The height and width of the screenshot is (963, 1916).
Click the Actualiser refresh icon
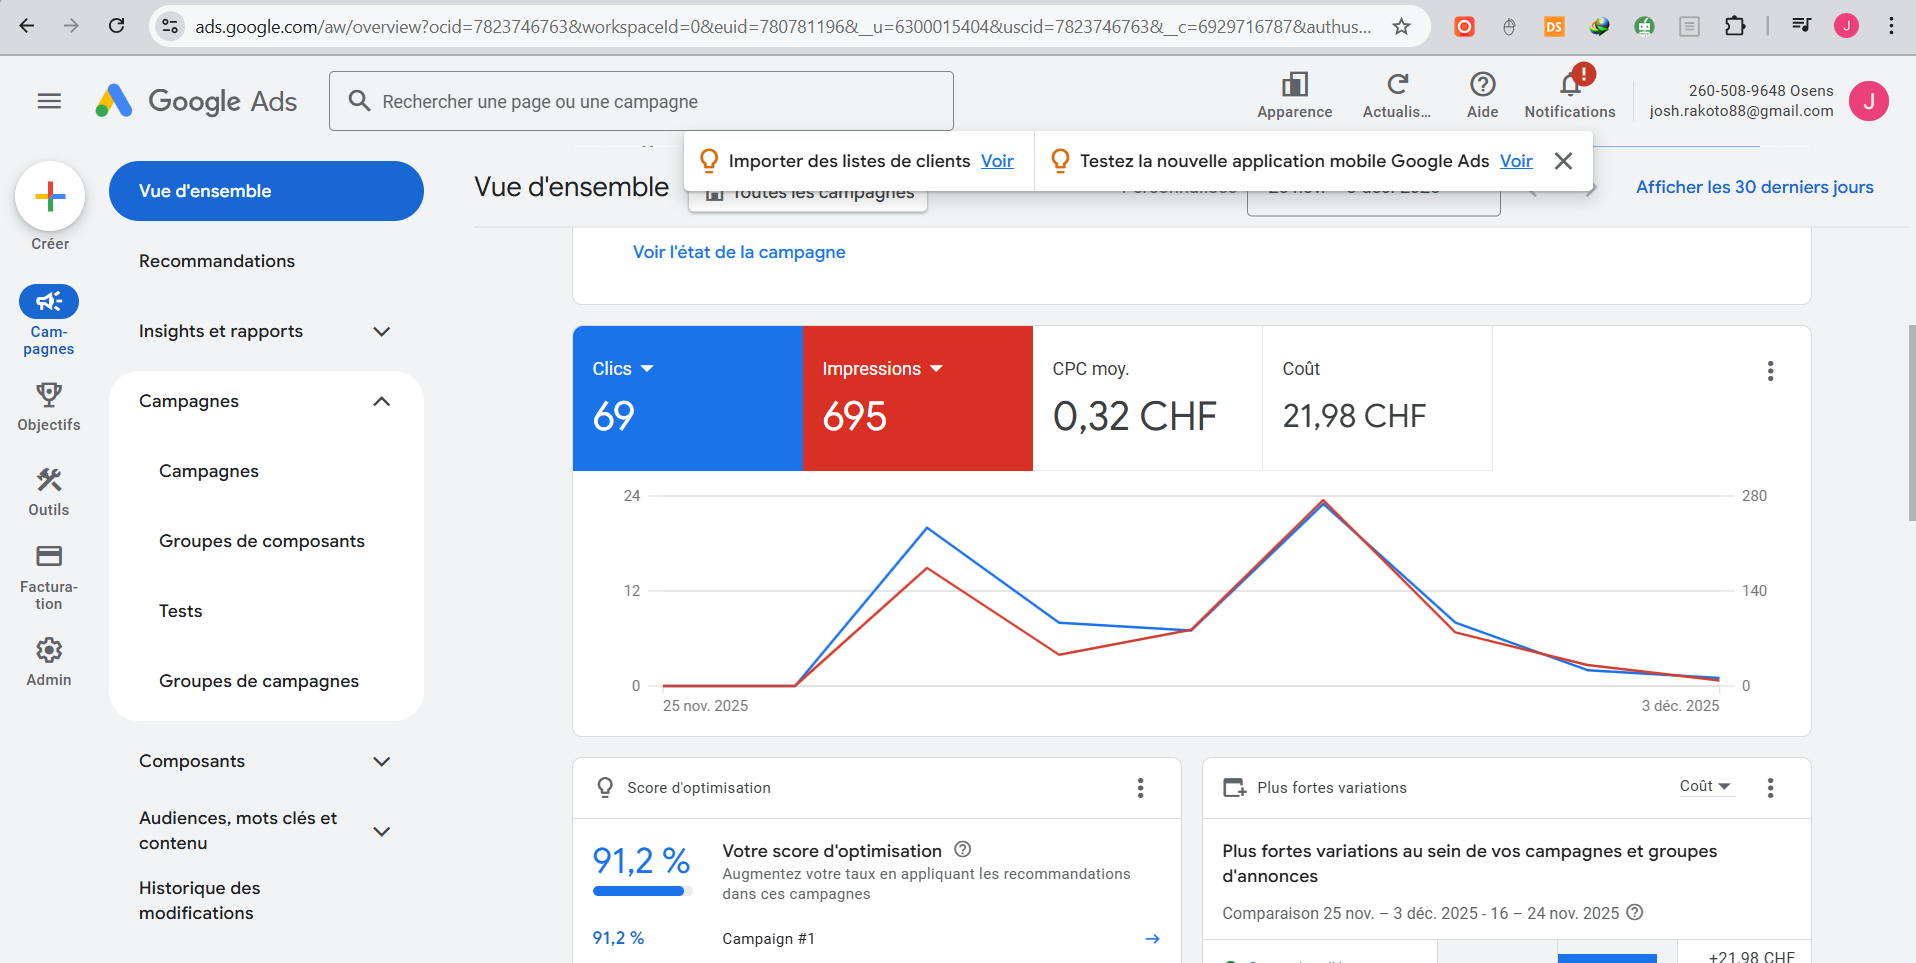(x=1397, y=85)
